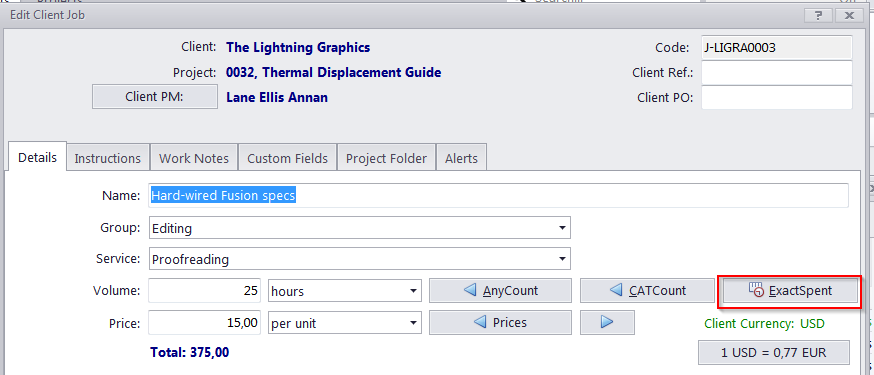Click the Client Ref. input field
This screenshot has width=874, height=375.
point(776,72)
